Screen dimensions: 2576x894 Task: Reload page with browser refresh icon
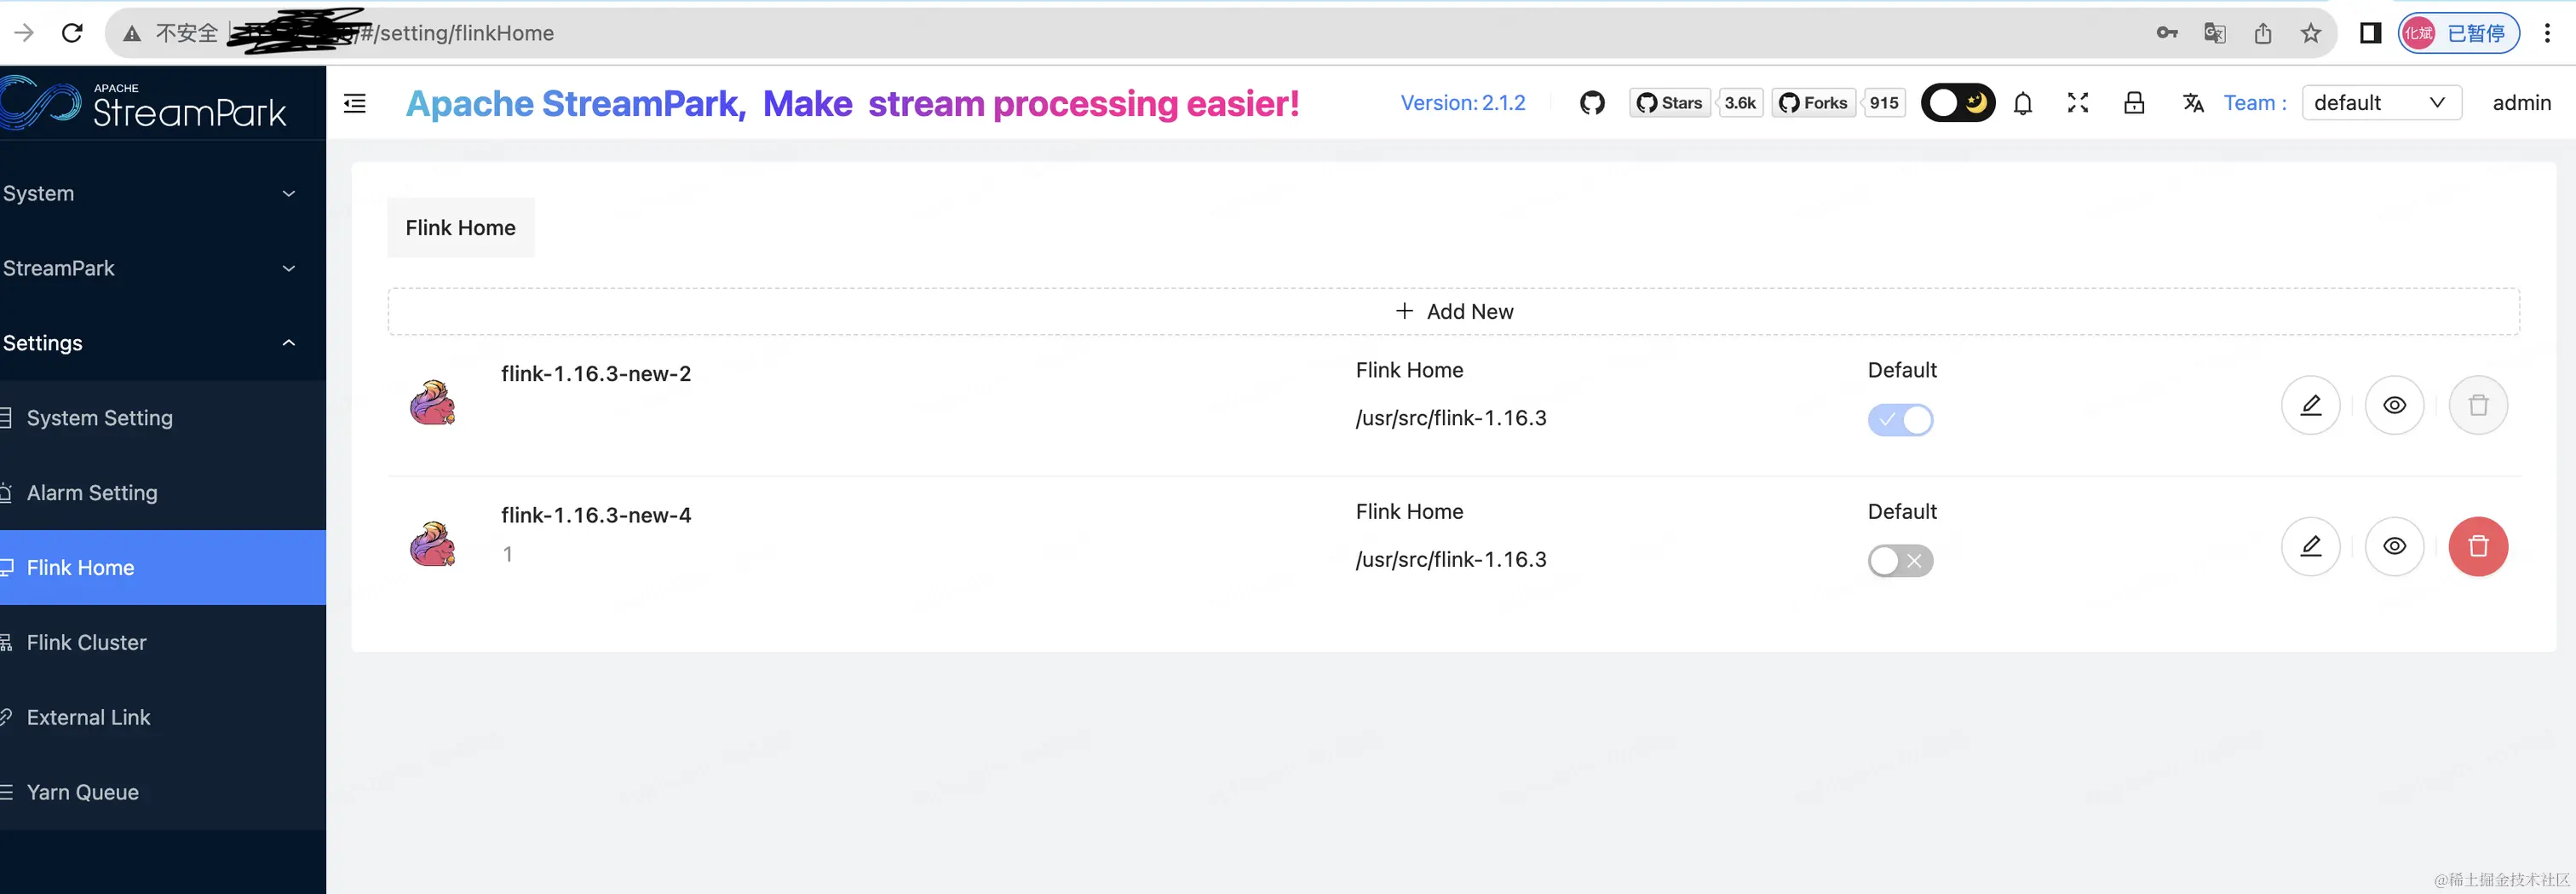click(72, 33)
